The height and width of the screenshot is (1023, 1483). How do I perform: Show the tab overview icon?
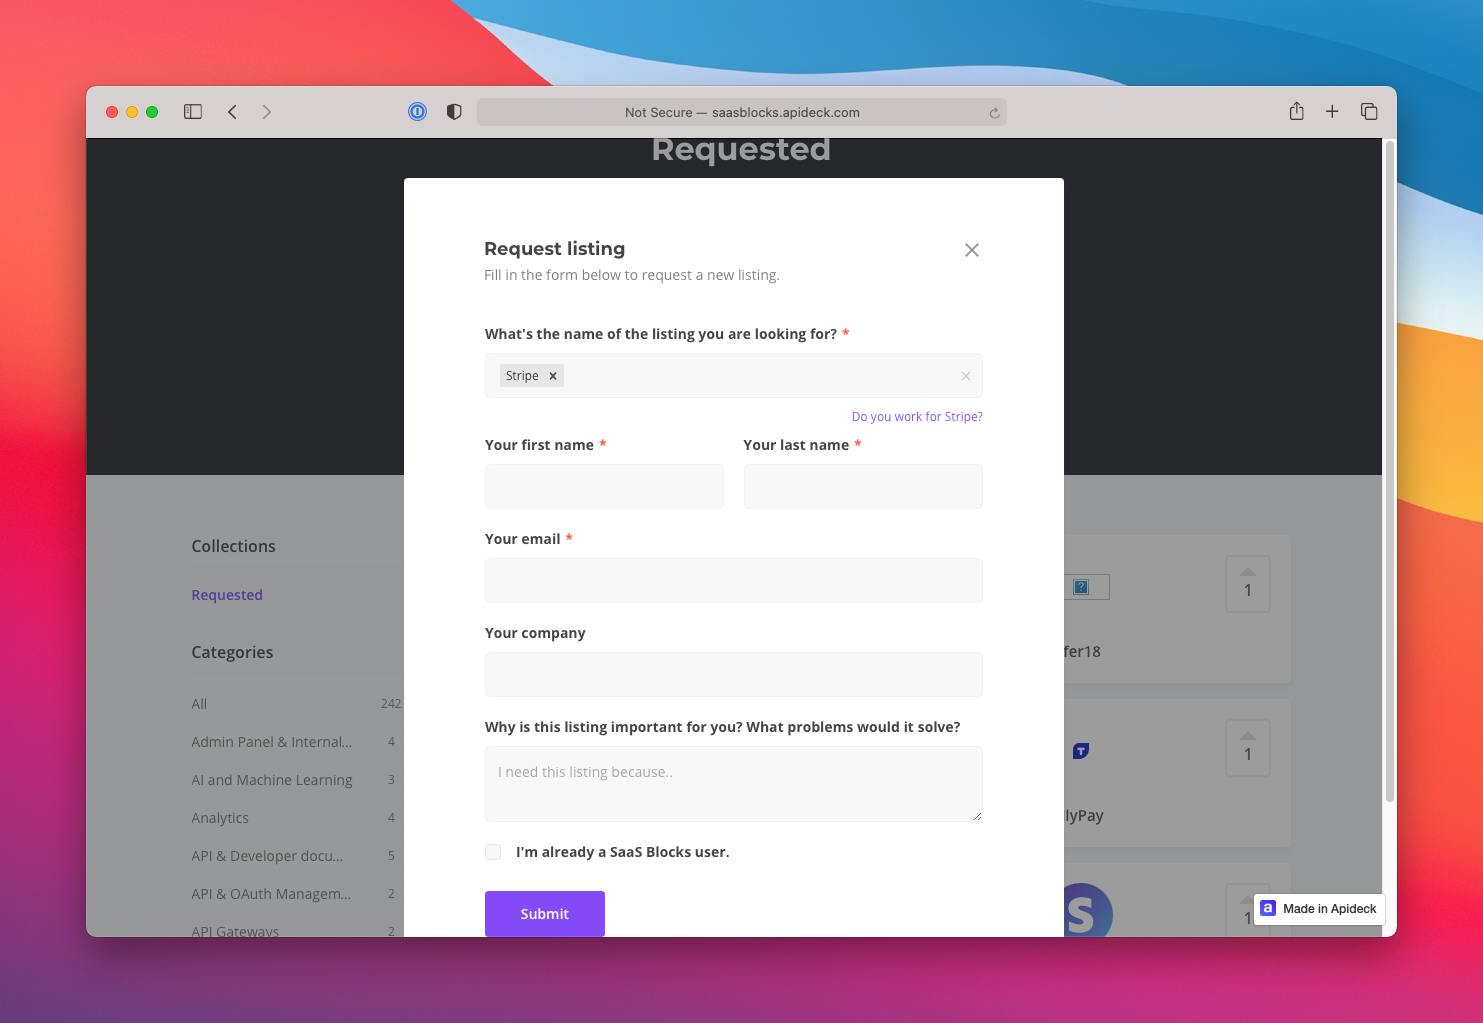tap(1369, 112)
